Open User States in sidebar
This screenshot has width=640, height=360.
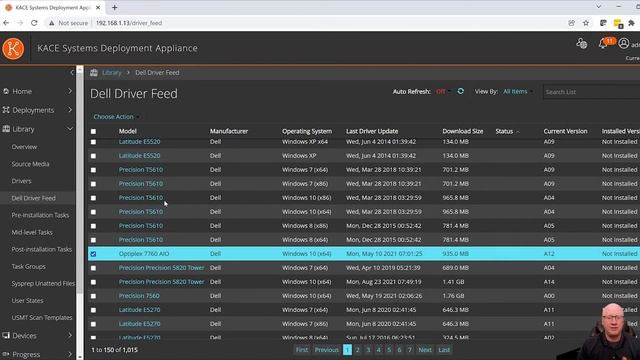[27, 300]
